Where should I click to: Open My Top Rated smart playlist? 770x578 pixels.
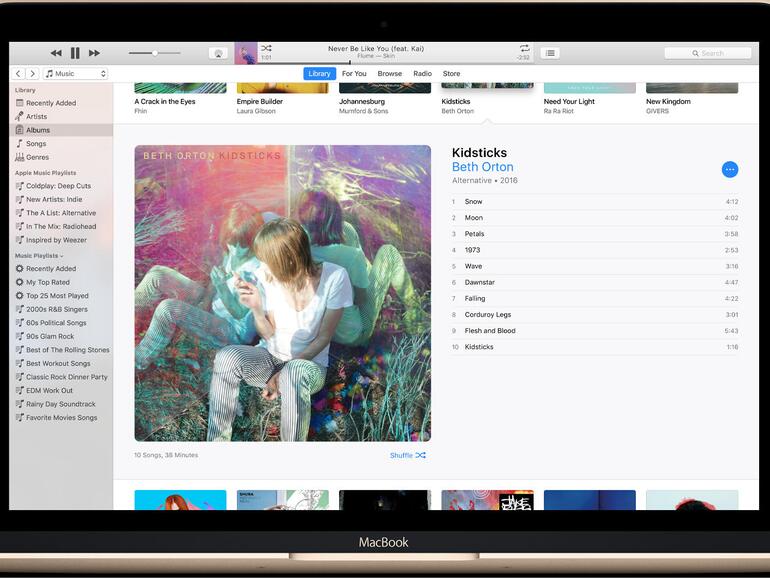click(61, 282)
